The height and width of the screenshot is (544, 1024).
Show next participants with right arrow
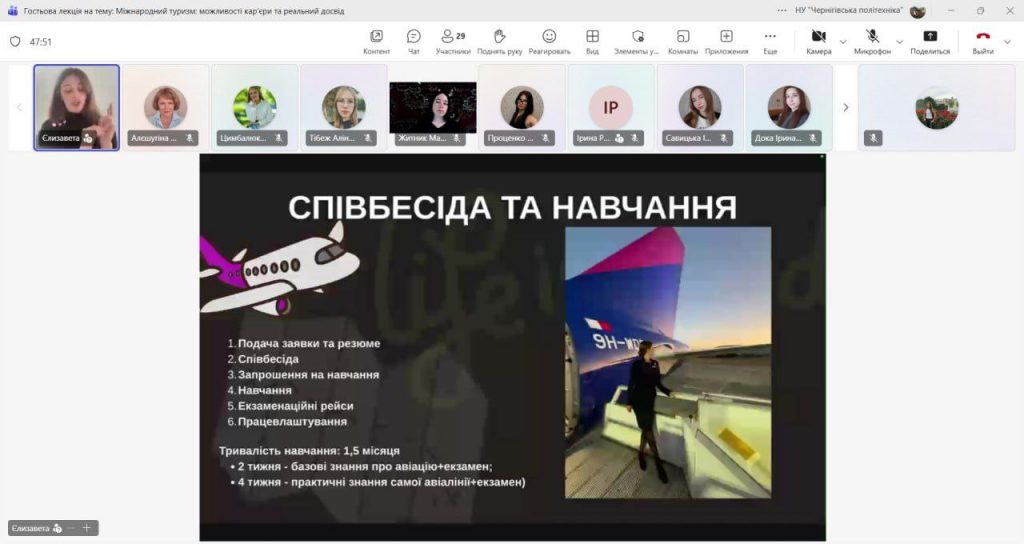[x=846, y=107]
